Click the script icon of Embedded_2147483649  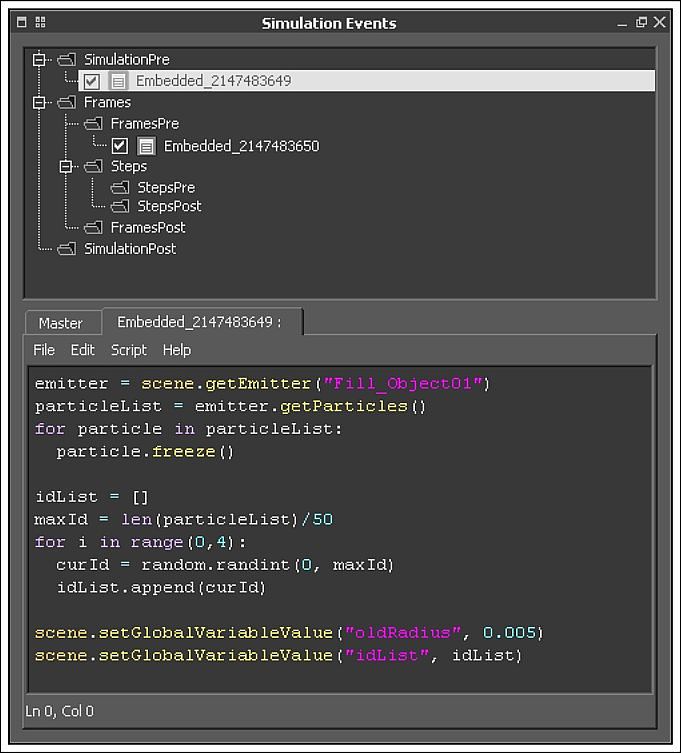coord(118,81)
